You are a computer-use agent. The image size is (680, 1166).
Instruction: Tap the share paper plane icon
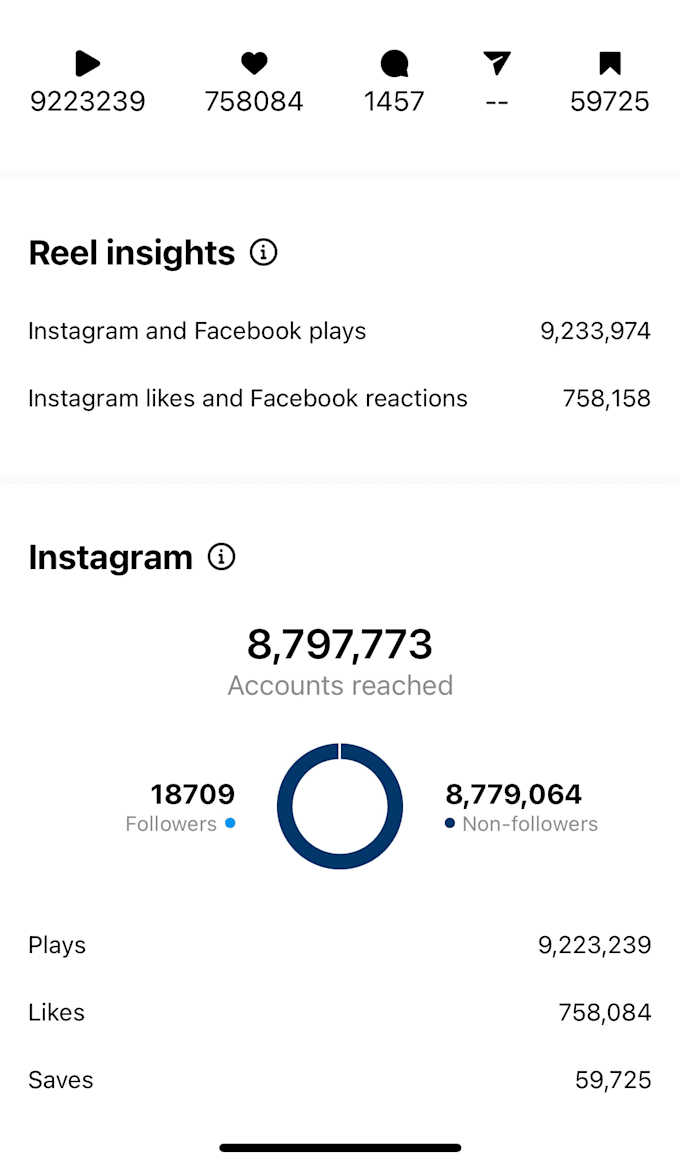click(x=497, y=63)
